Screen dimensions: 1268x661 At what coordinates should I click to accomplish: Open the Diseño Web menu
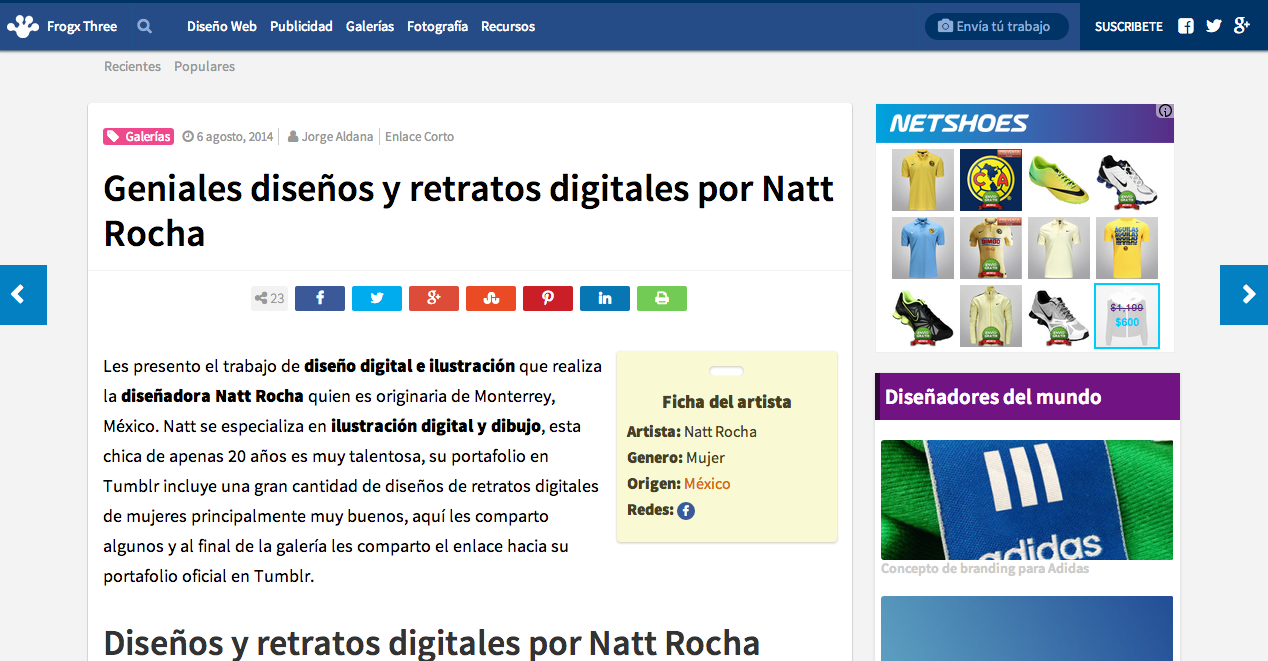coord(222,26)
